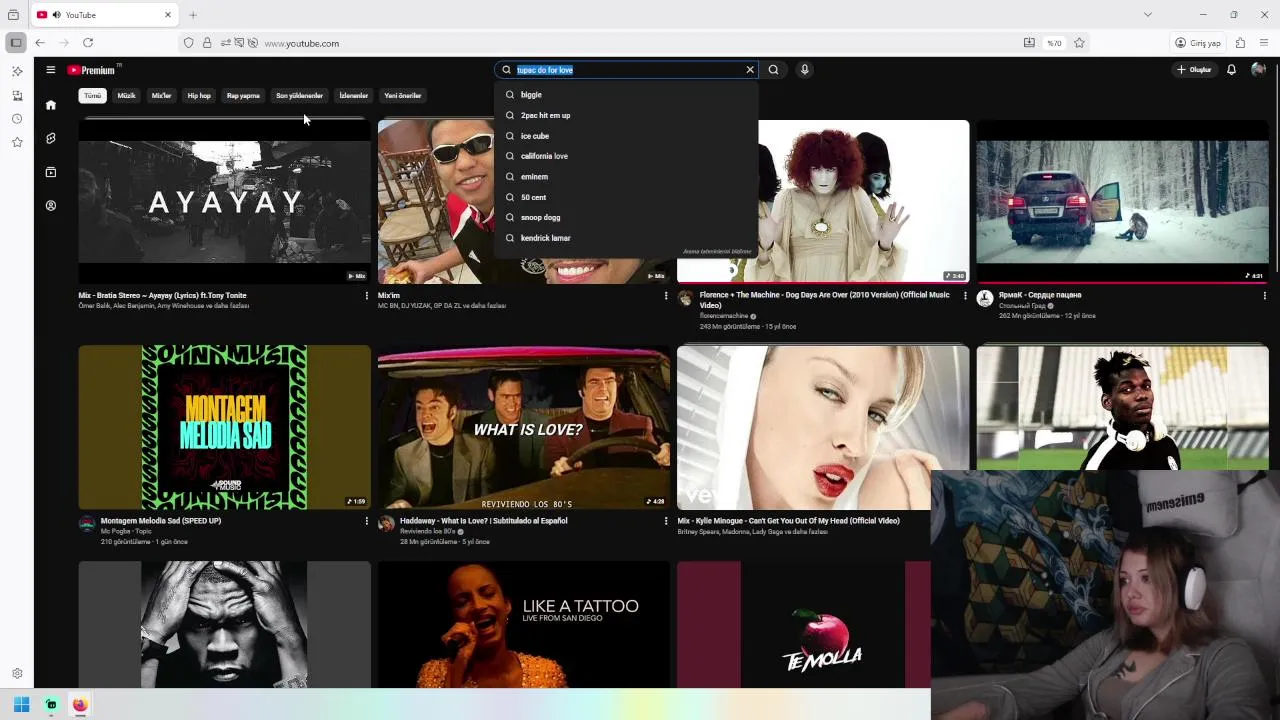The height and width of the screenshot is (720, 1280).
Task: Click into the YouTube search field
Action: 626,70
